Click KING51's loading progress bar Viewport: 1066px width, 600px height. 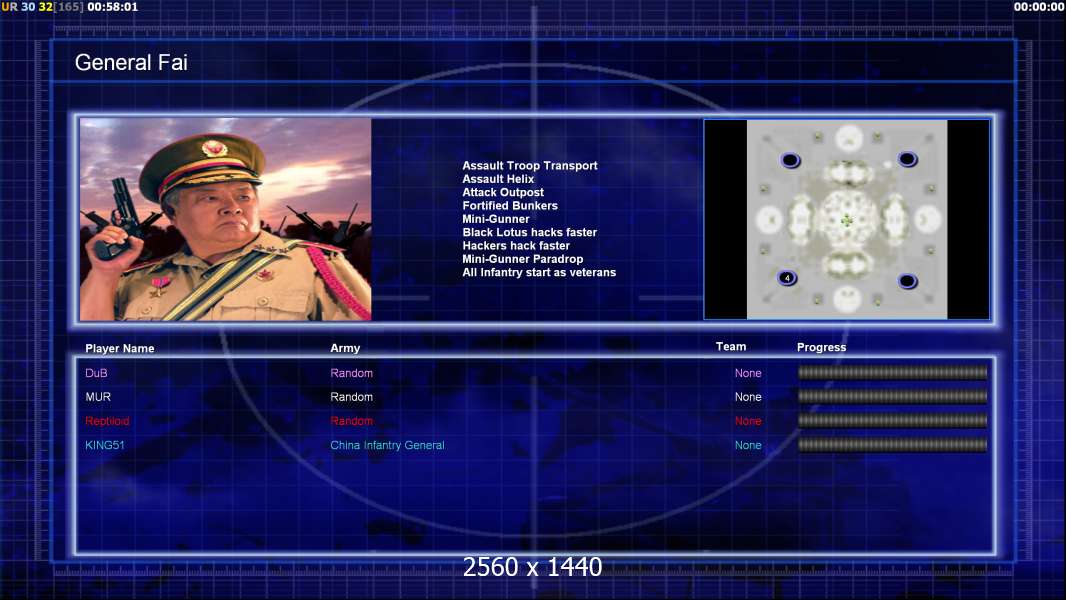[x=893, y=445]
